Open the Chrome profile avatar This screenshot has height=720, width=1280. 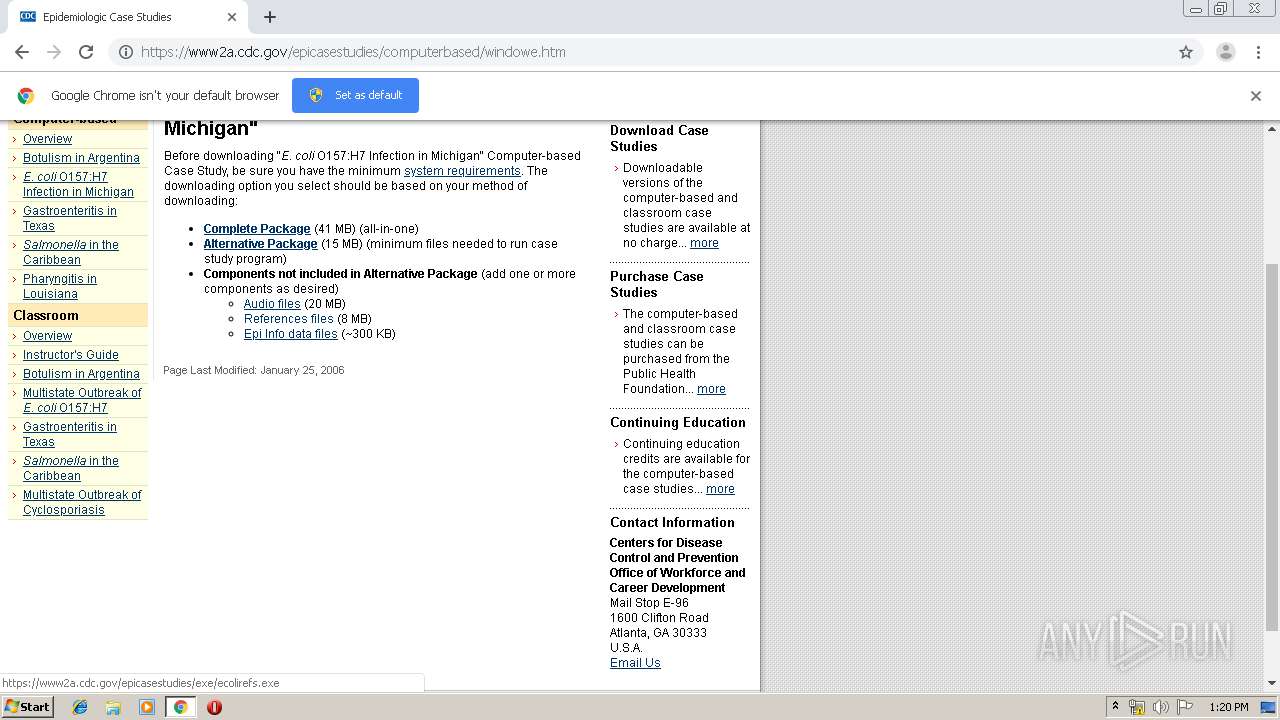pyautogui.click(x=1226, y=52)
